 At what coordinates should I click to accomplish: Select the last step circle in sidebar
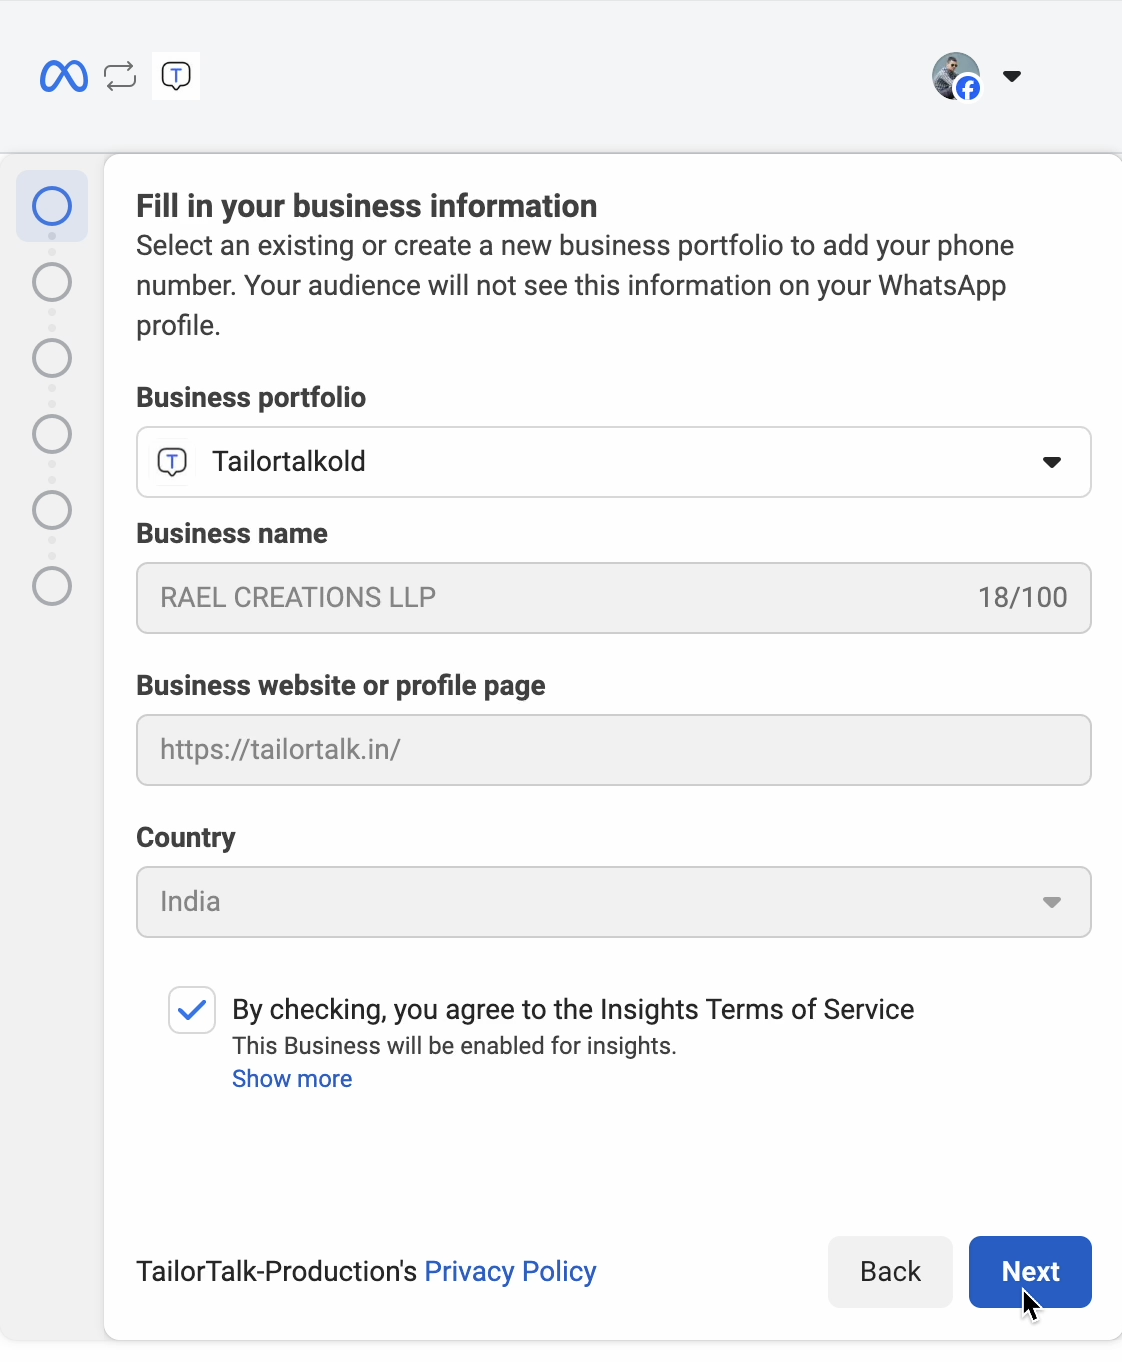tap(52, 586)
